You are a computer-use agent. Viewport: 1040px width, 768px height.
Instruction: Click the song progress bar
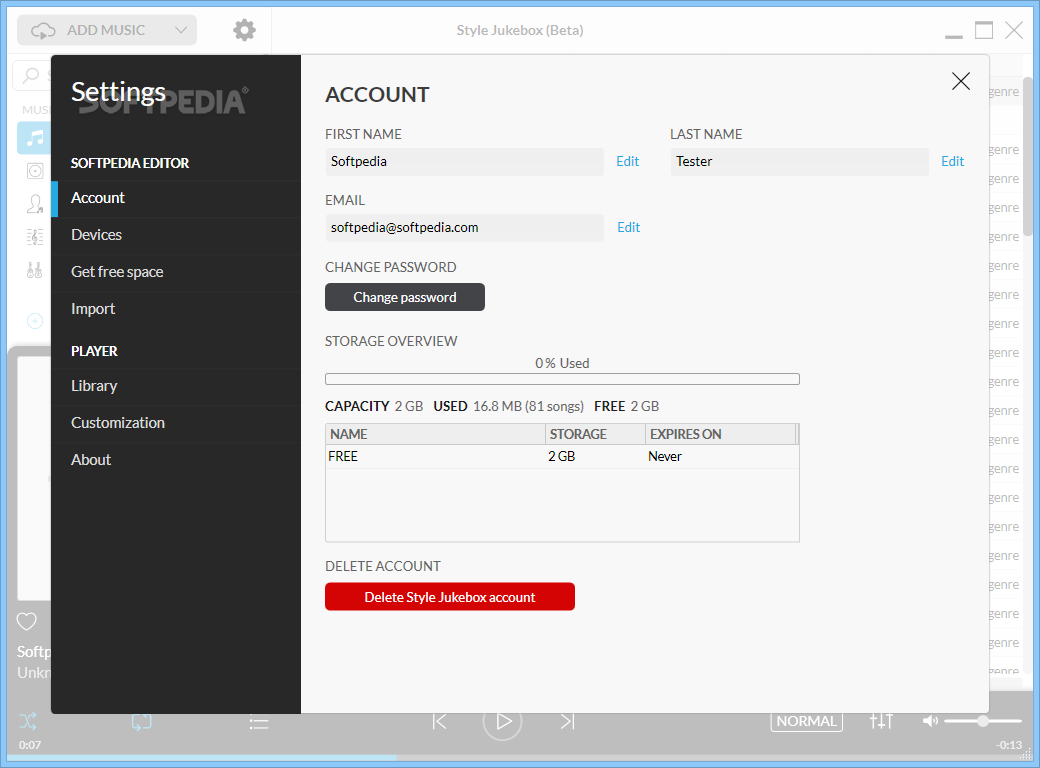(x=520, y=757)
